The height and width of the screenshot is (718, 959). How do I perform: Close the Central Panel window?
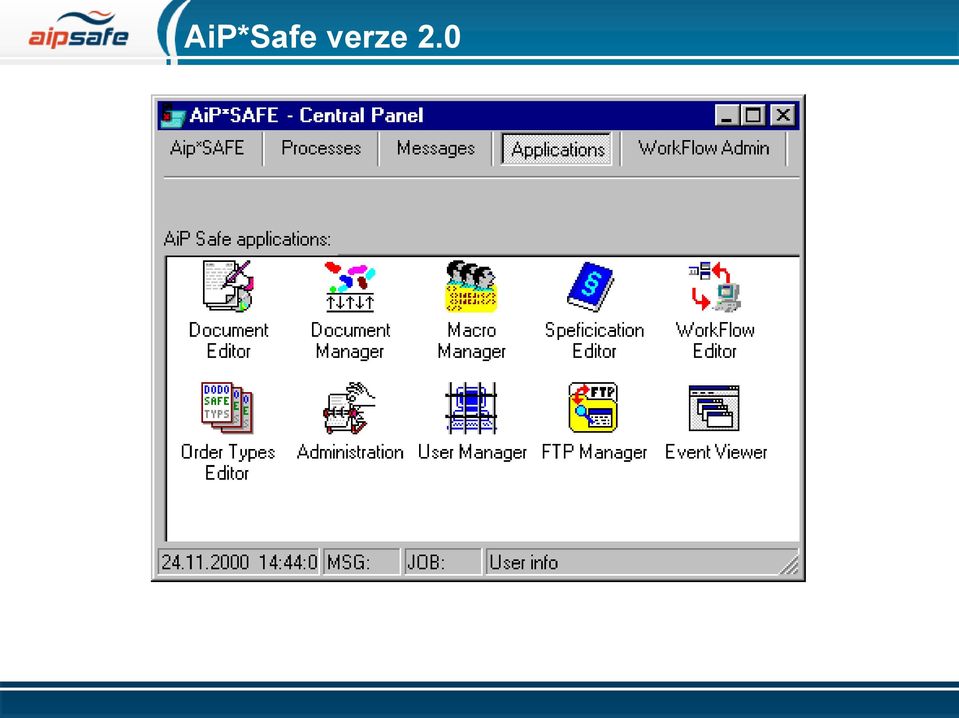point(783,116)
